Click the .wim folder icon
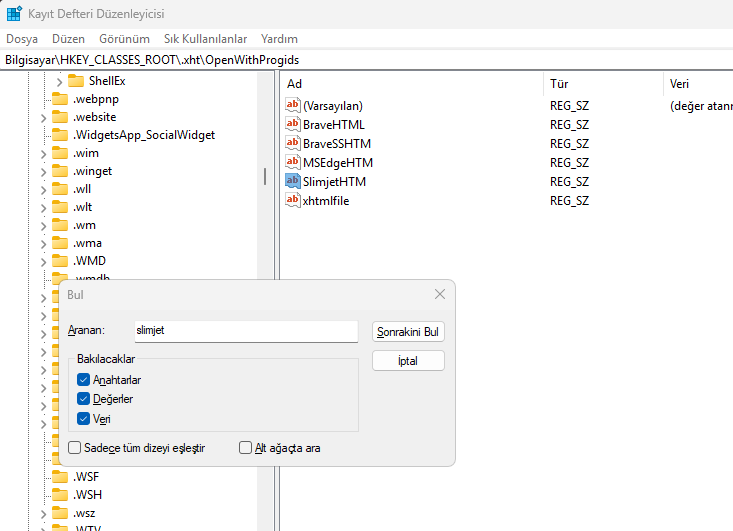733x531 pixels. 60,153
